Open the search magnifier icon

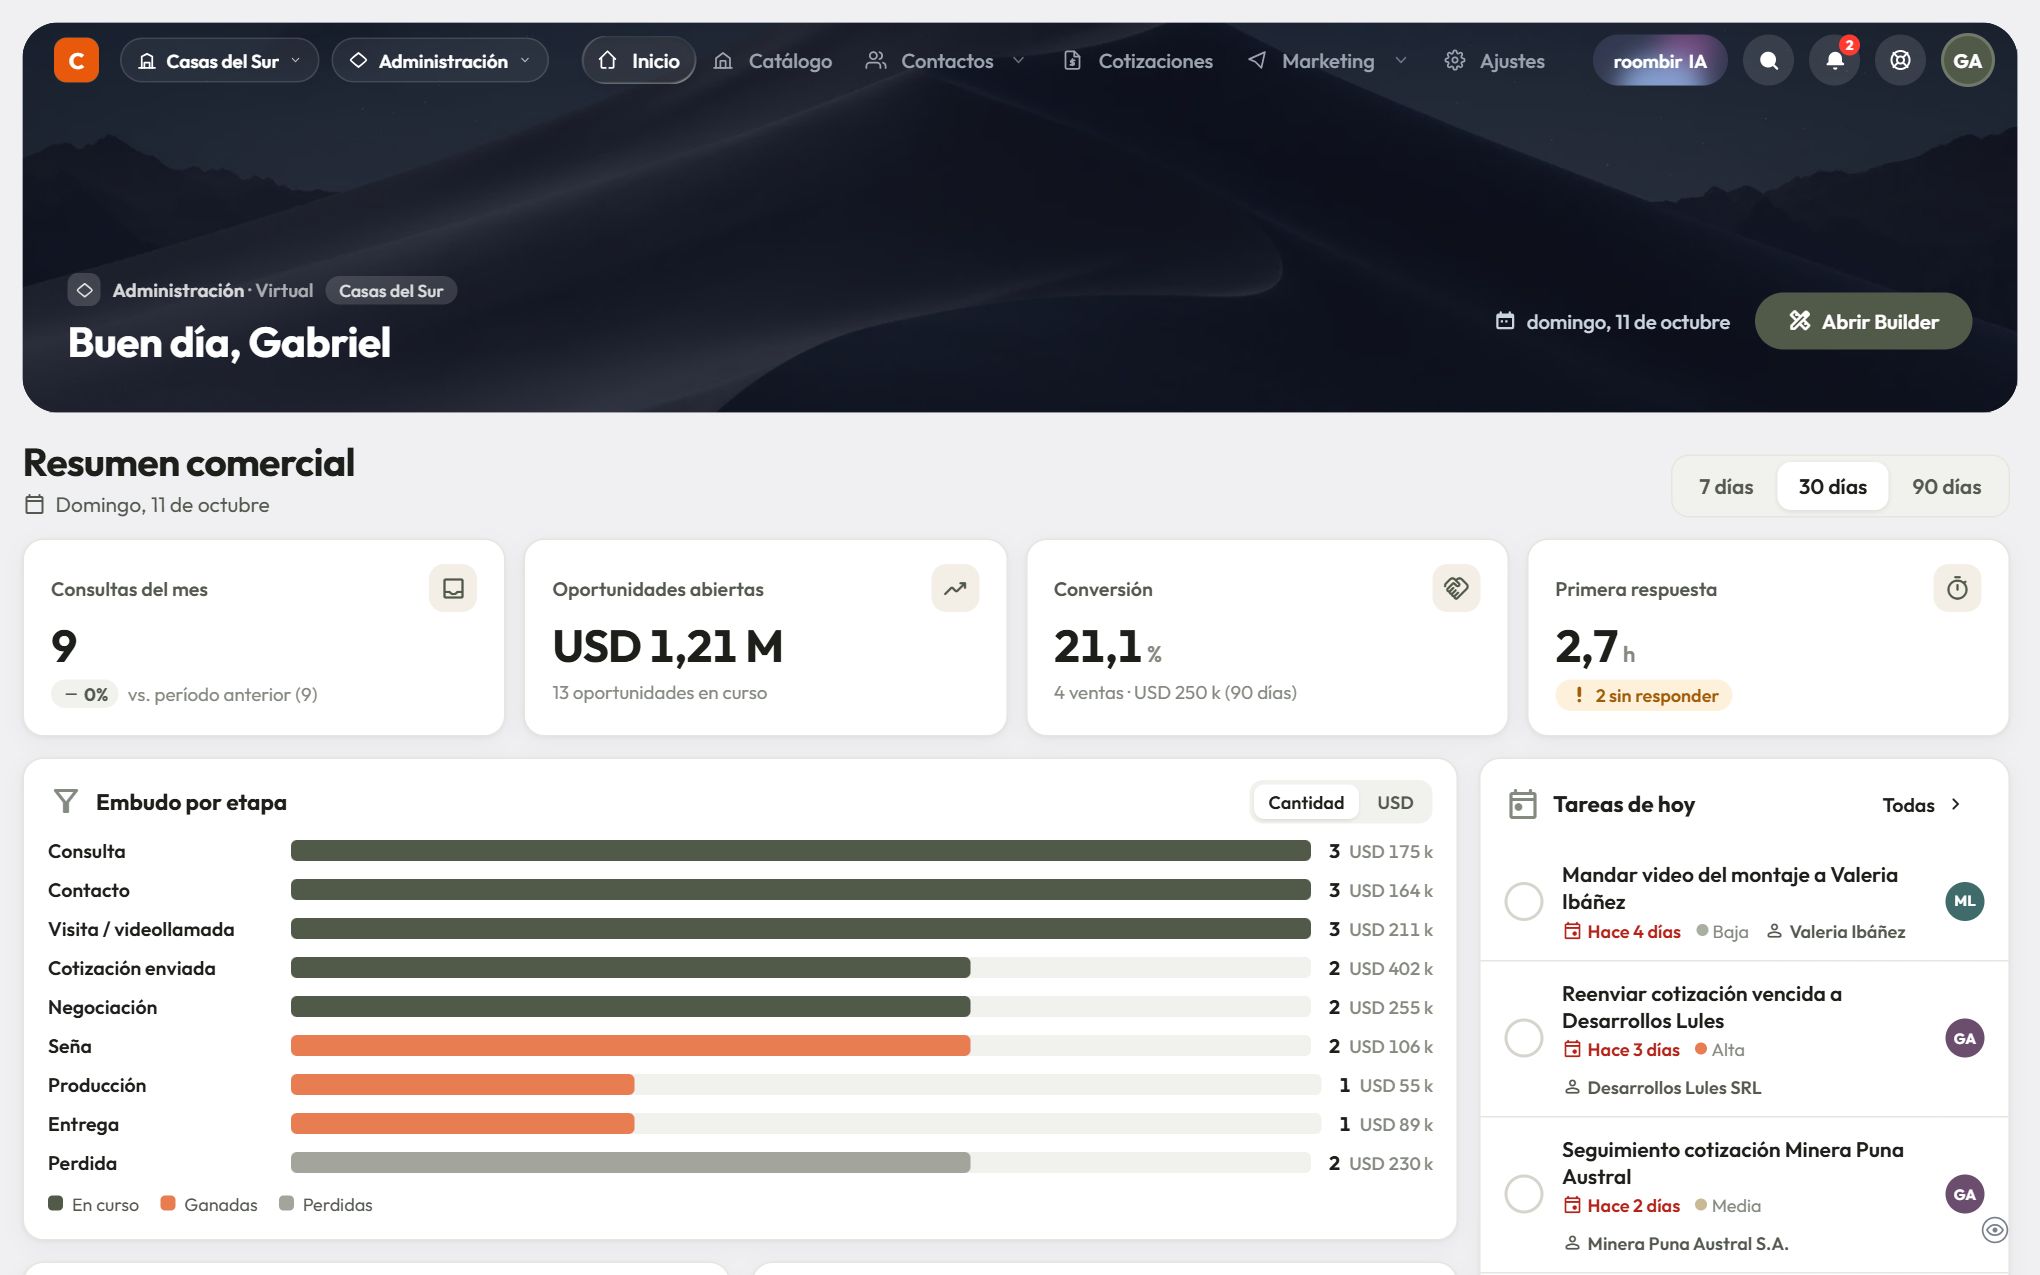[1768, 60]
